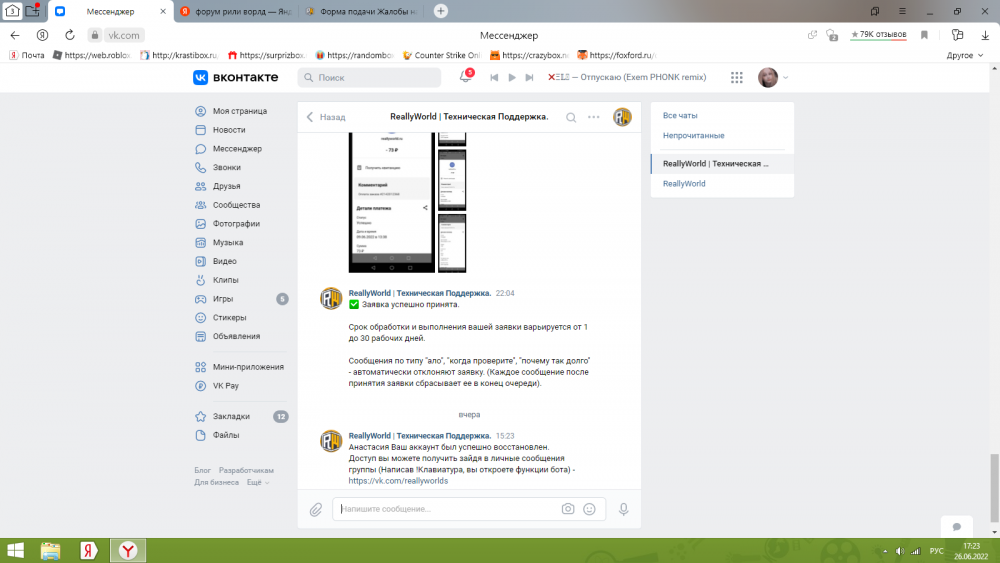Open Игры section
The width and height of the screenshot is (1000, 563).
coord(223,299)
